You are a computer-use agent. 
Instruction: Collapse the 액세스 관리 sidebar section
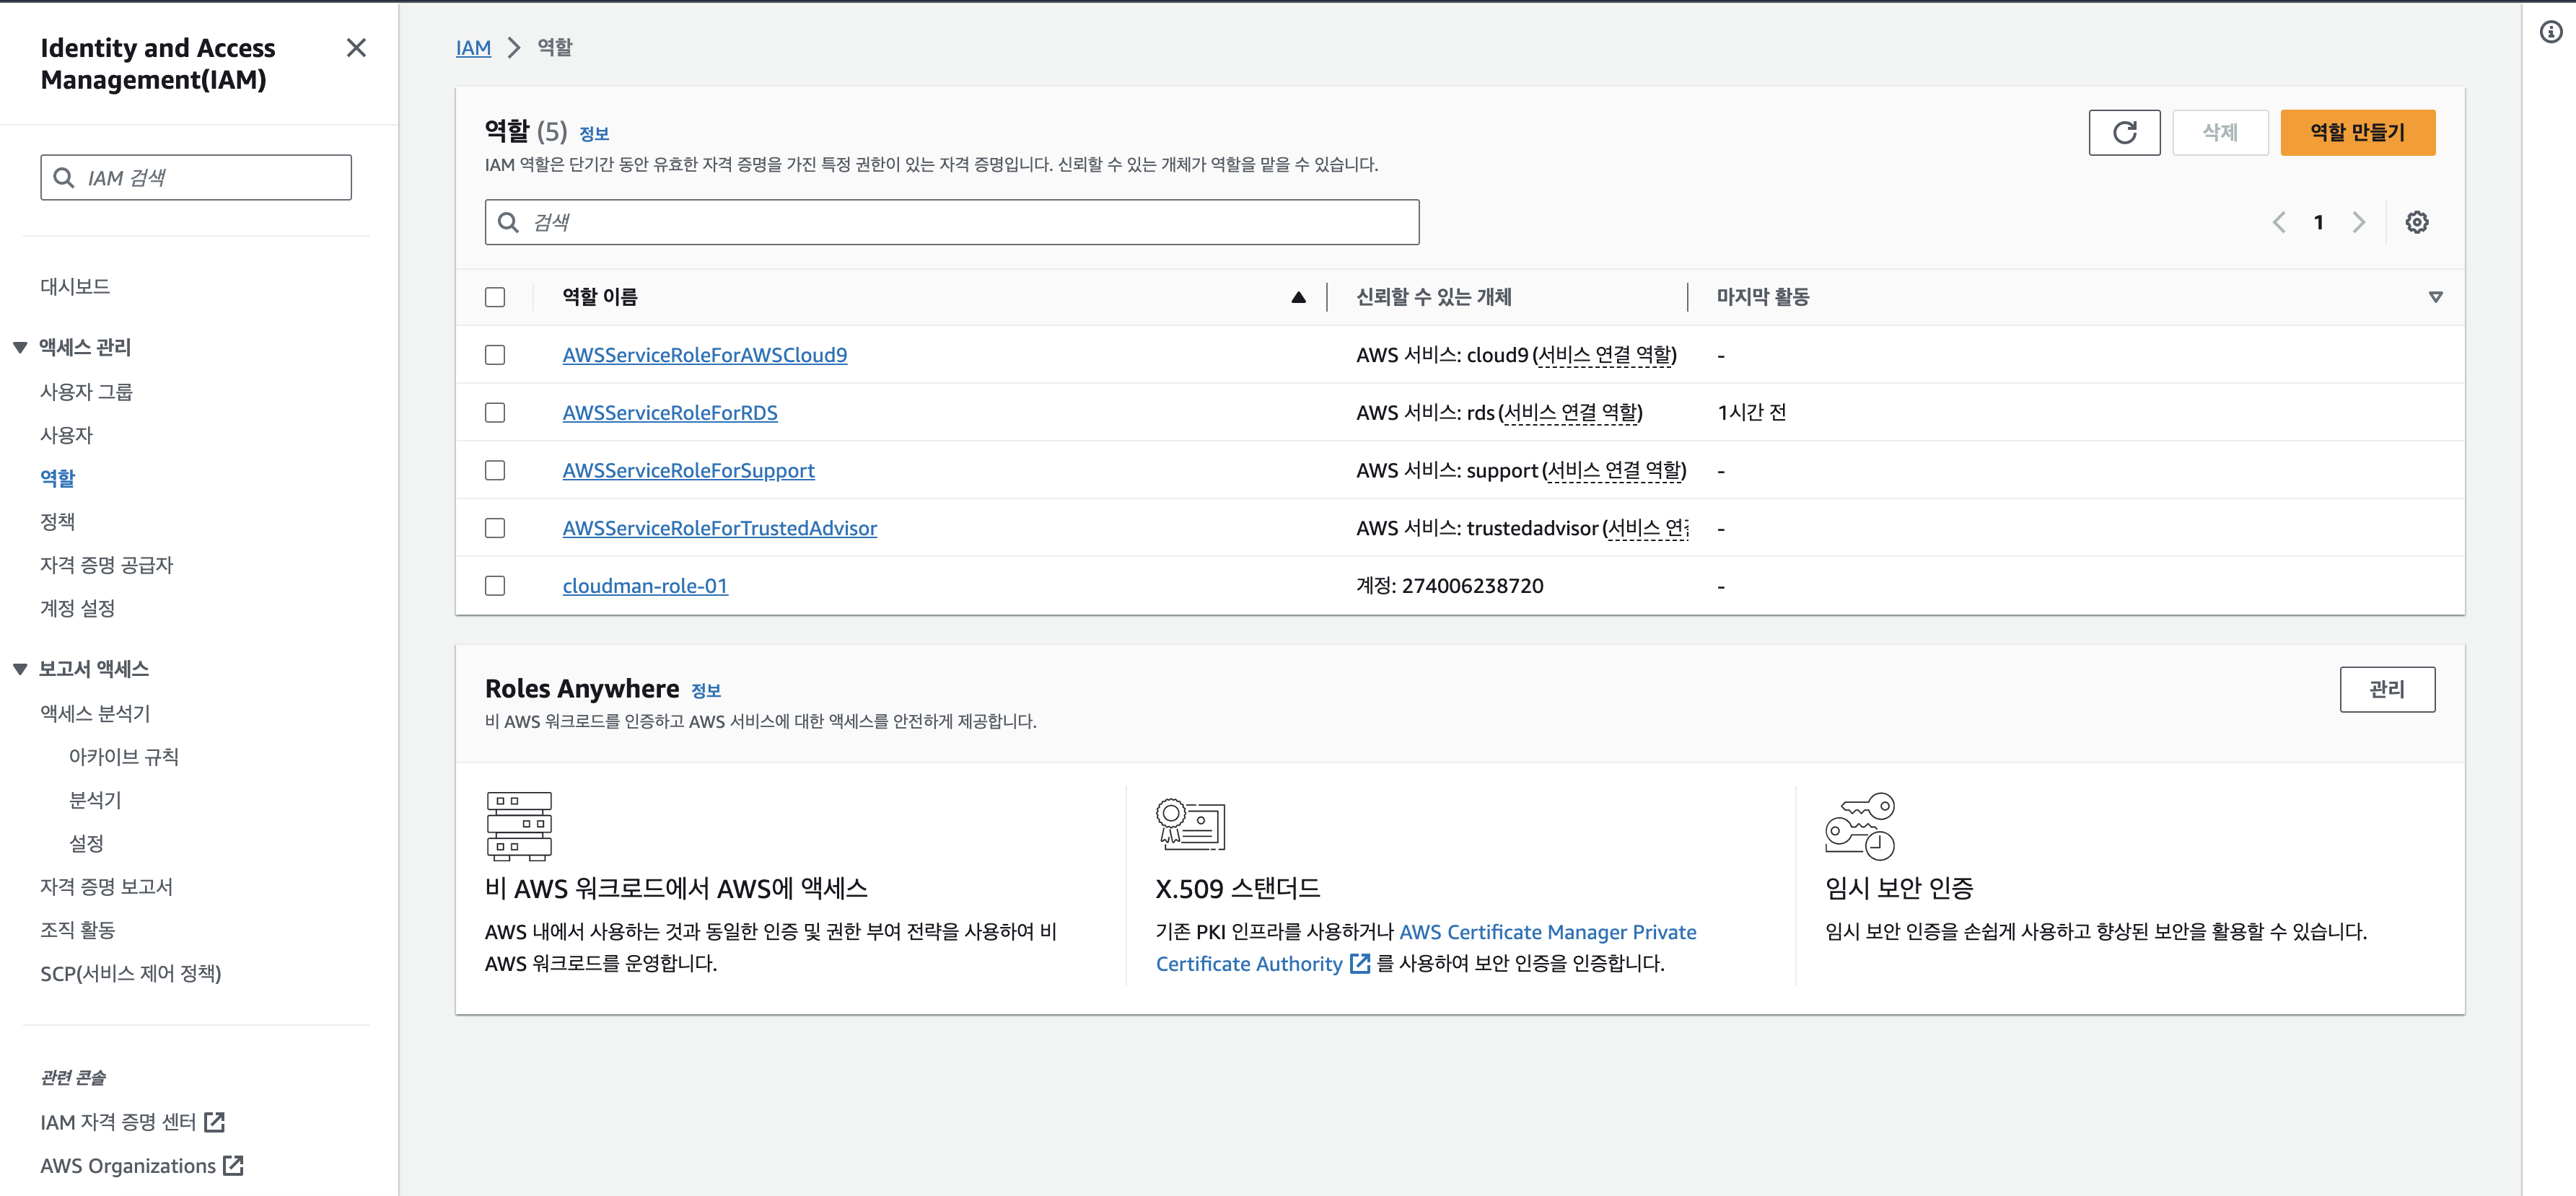[20, 347]
